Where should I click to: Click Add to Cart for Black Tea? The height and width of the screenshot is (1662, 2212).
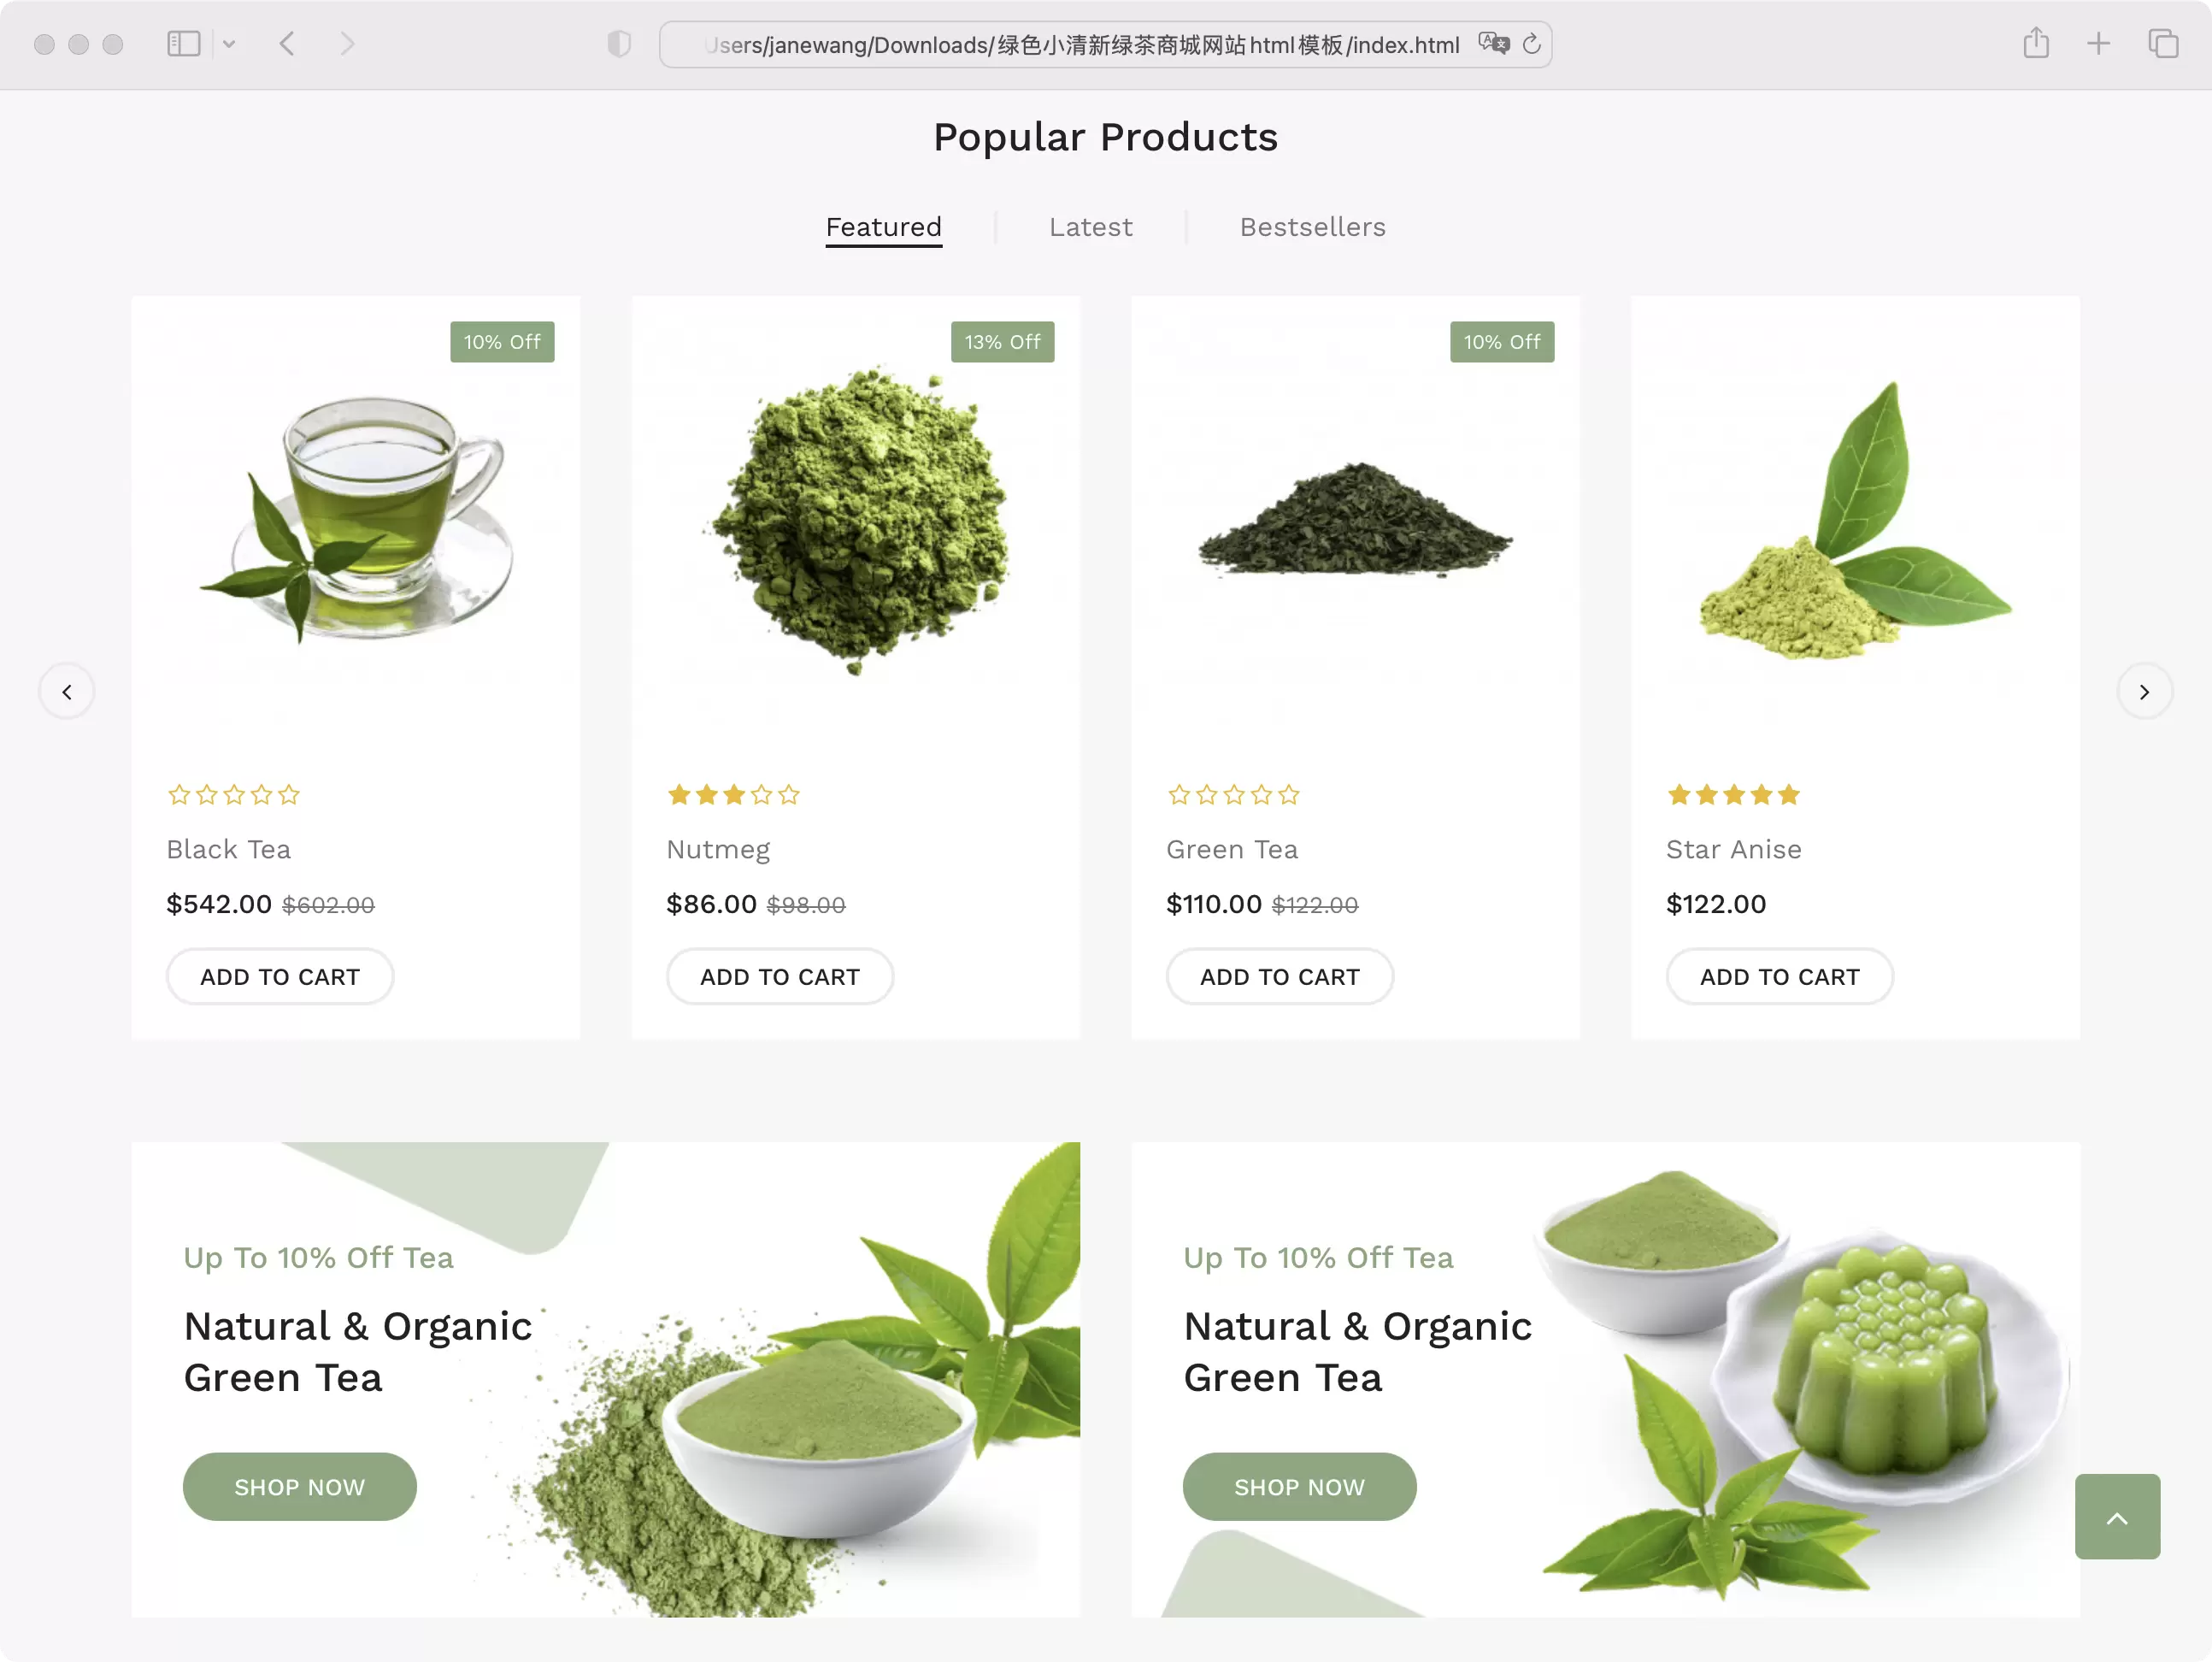(279, 974)
